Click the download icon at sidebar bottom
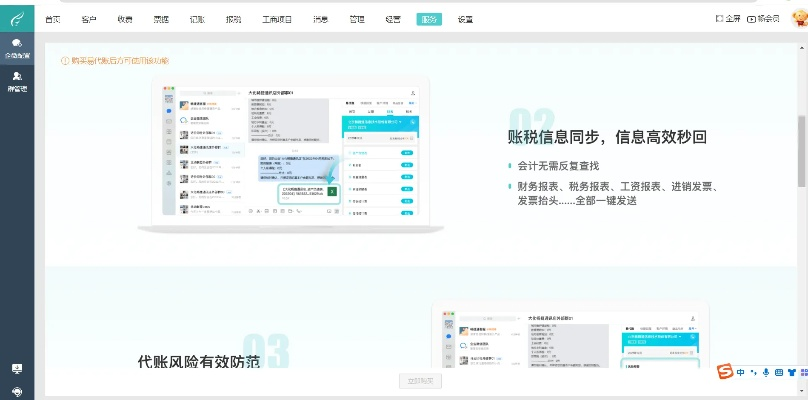808x400 pixels. coord(16,369)
